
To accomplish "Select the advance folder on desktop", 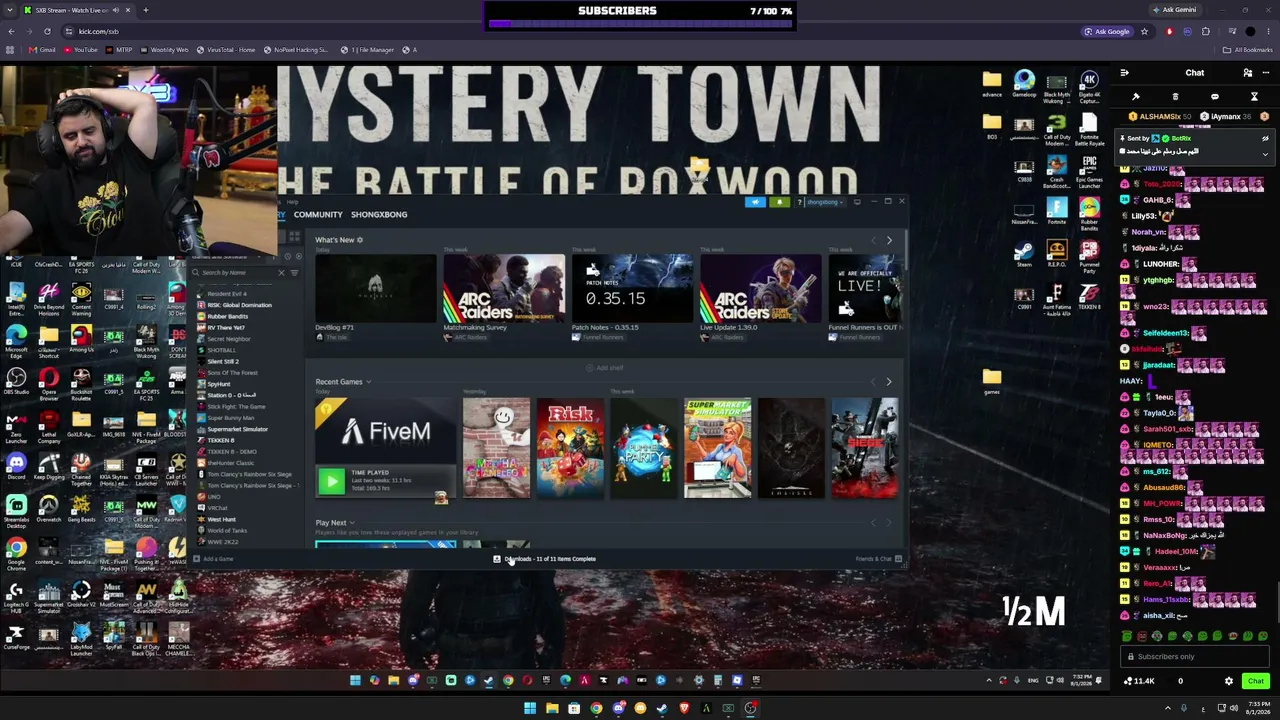I will click(992, 84).
